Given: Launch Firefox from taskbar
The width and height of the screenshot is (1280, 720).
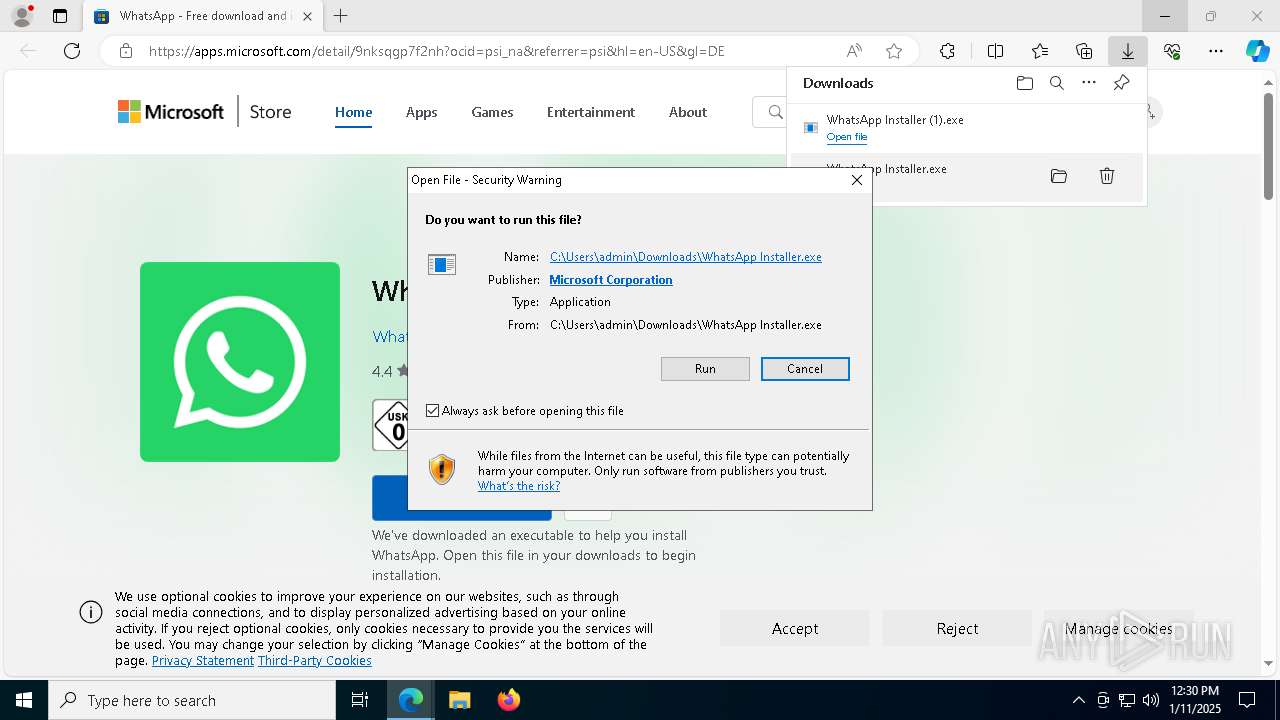Looking at the screenshot, I should [x=509, y=700].
